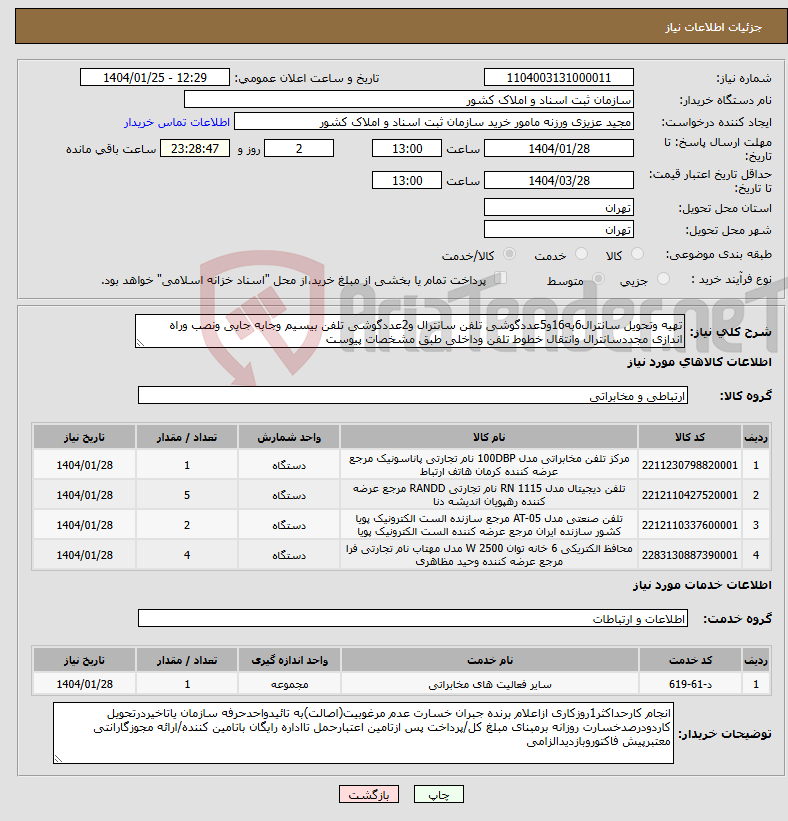Screen dimensions: 788x821
Task: Click the delivery province field تهران
Action: tap(559, 207)
